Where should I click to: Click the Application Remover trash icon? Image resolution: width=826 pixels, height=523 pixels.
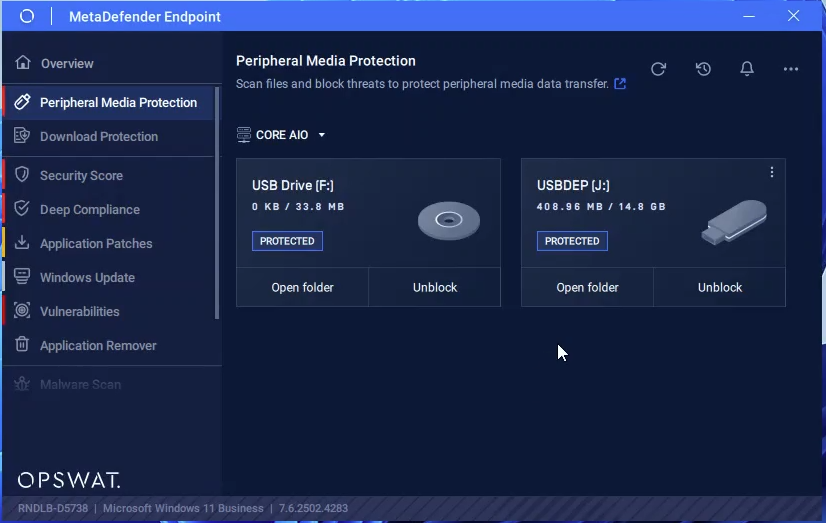pyautogui.click(x=22, y=344)
